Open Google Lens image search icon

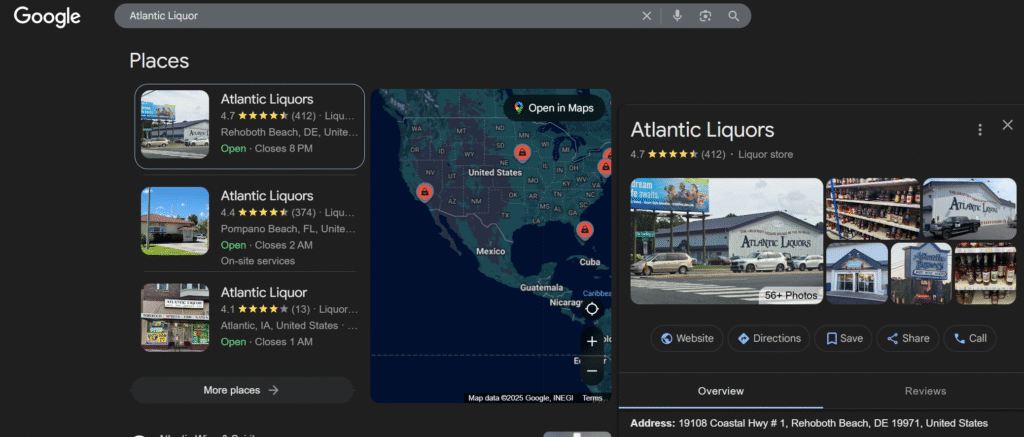705,16
